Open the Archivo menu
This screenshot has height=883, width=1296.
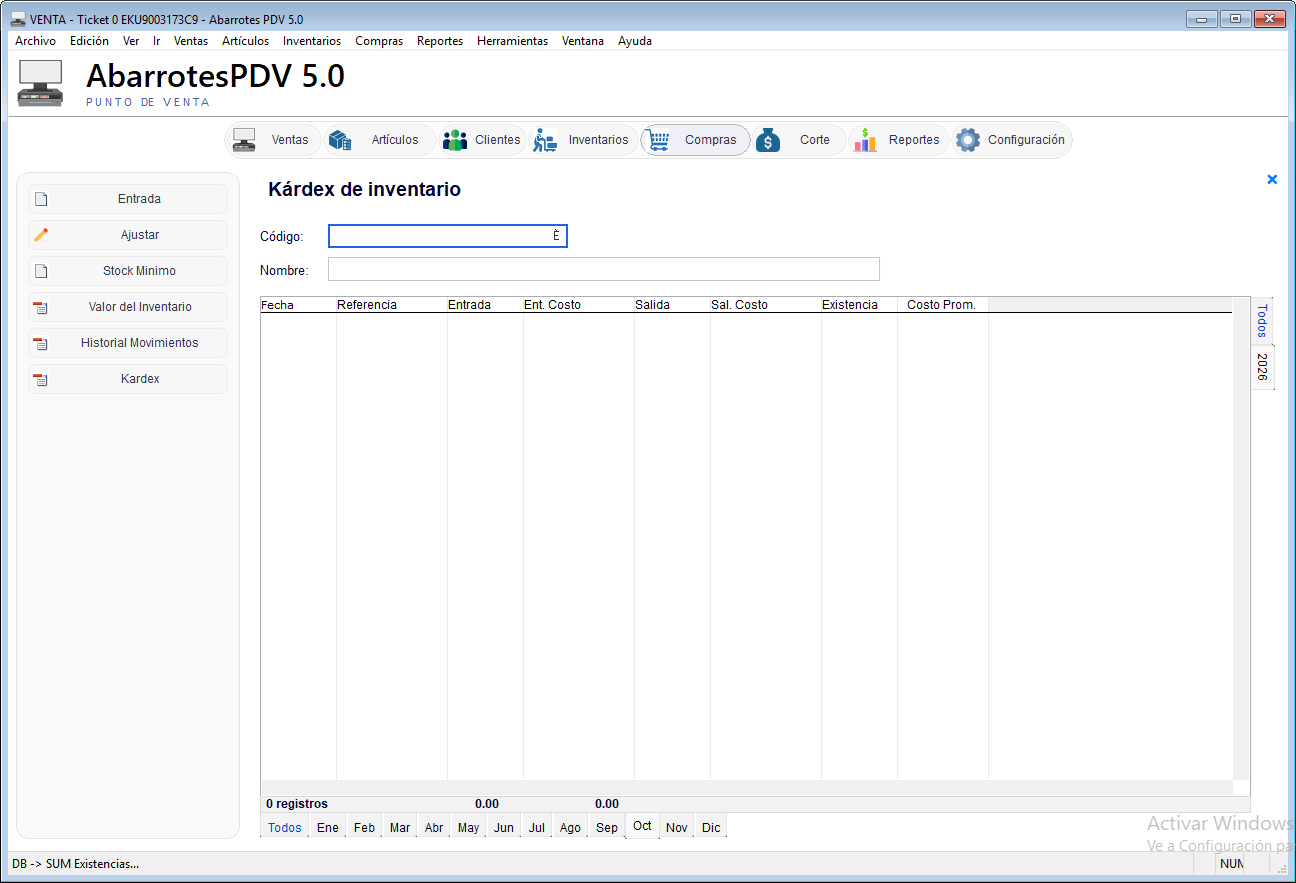coord(35,41)
